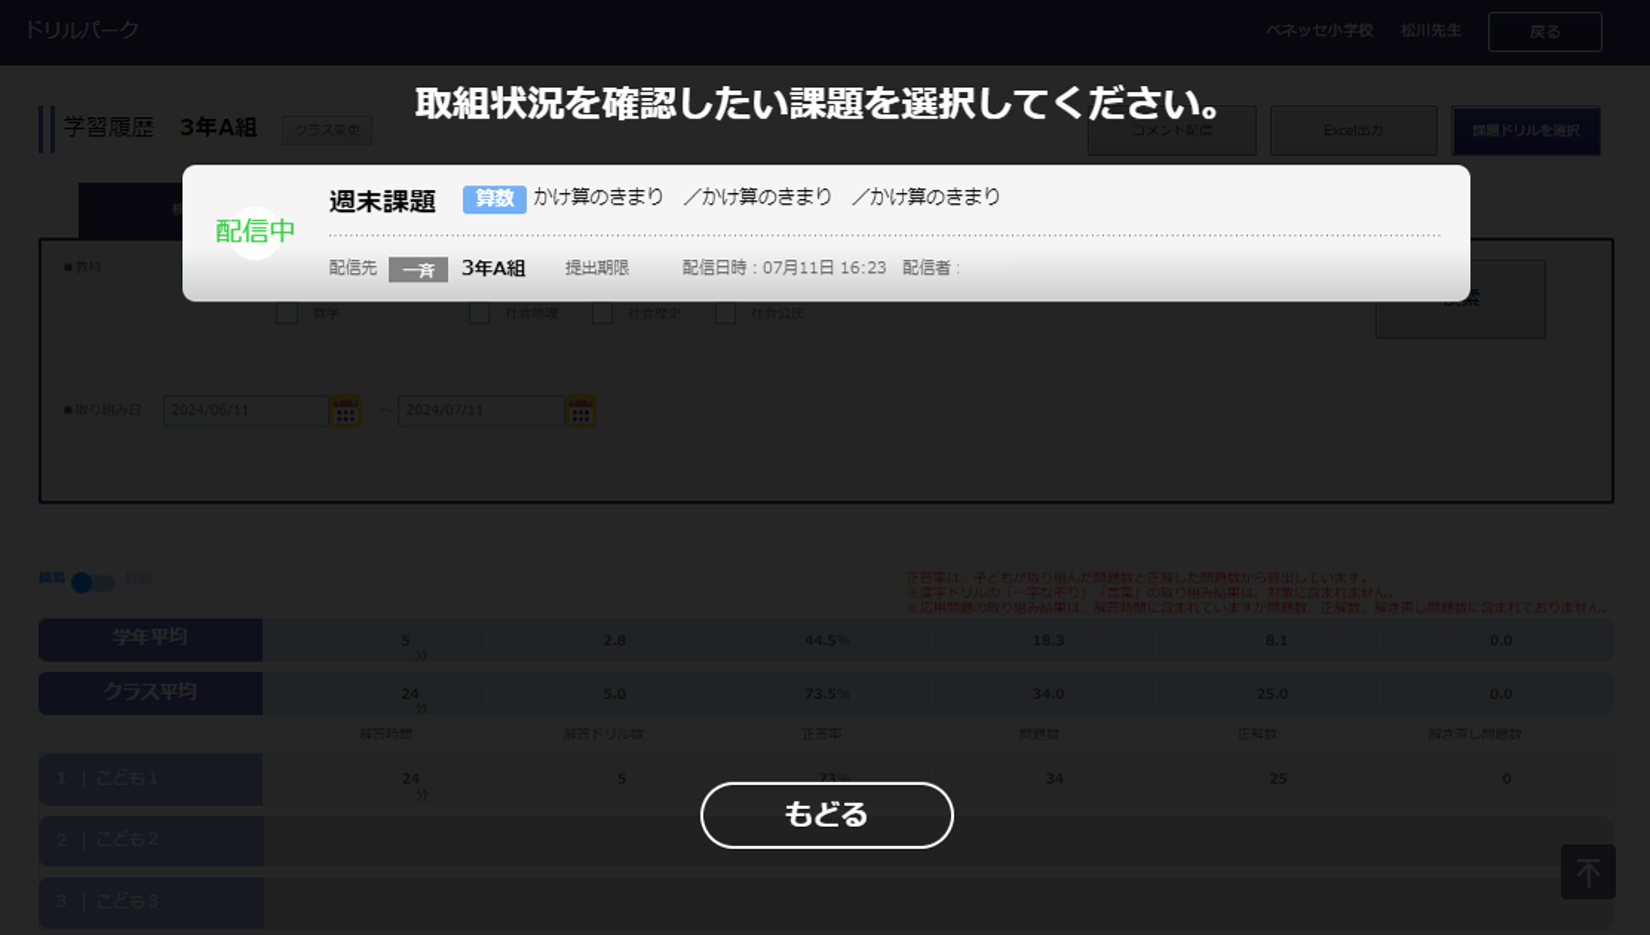Click the end date field 2024/07/11
The width and height of the screenshot is (1650, 935).
pos(480,411)
